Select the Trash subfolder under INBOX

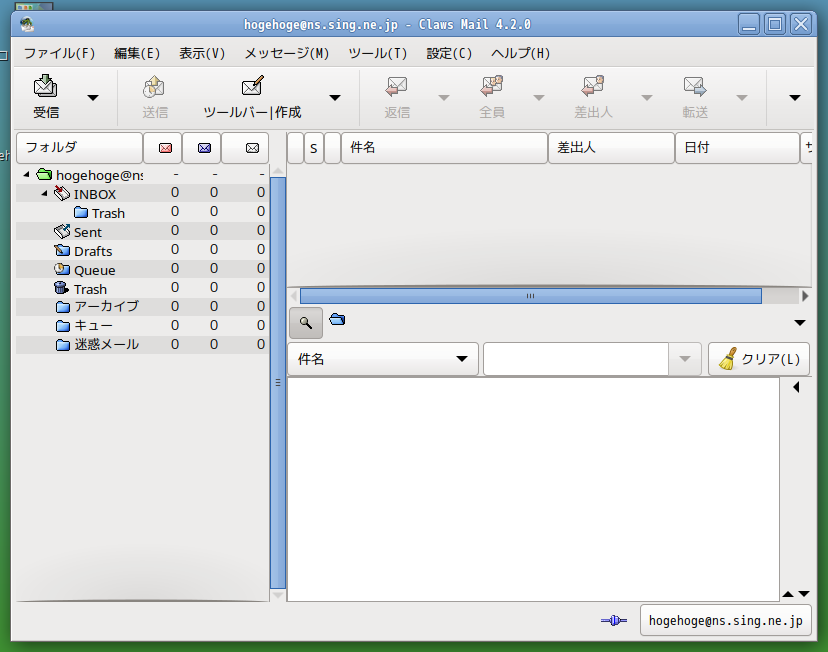tap(108, 213)
